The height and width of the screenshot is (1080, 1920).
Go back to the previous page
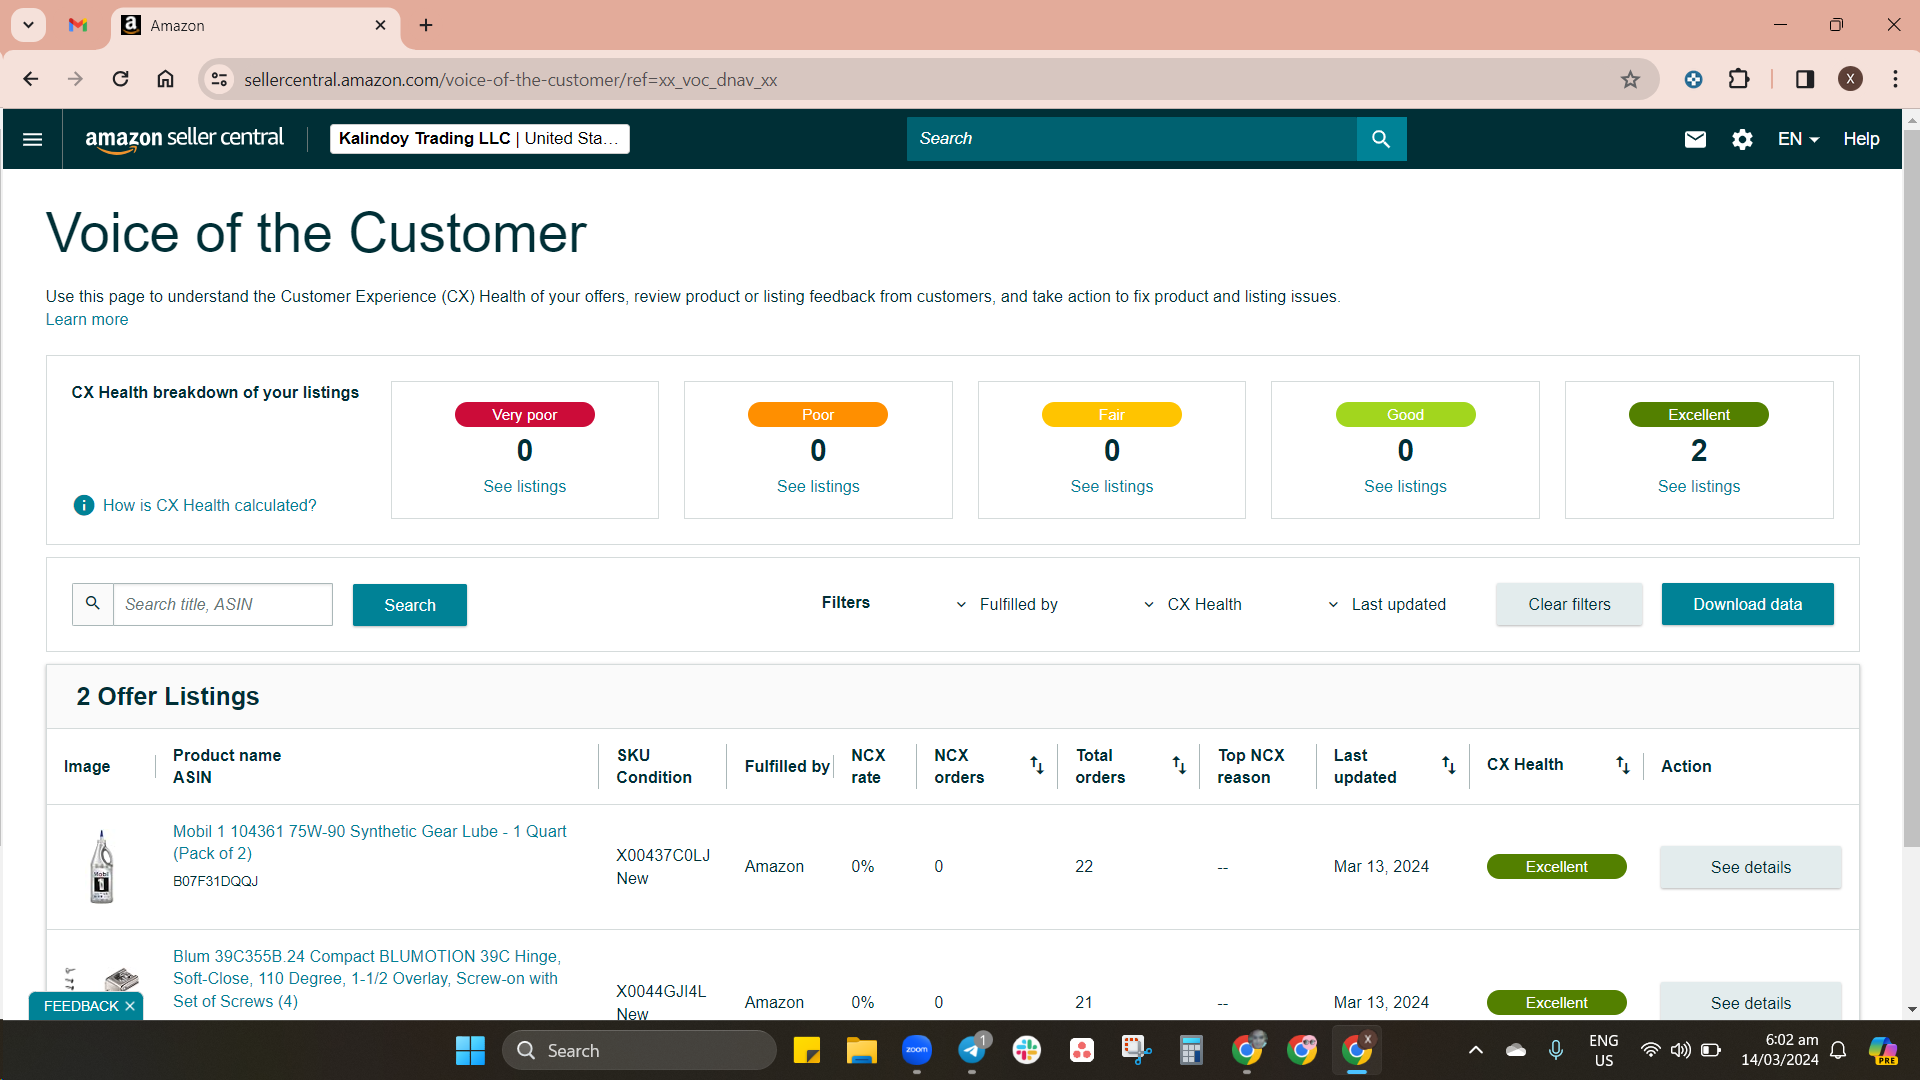click(x=31, y=79)
